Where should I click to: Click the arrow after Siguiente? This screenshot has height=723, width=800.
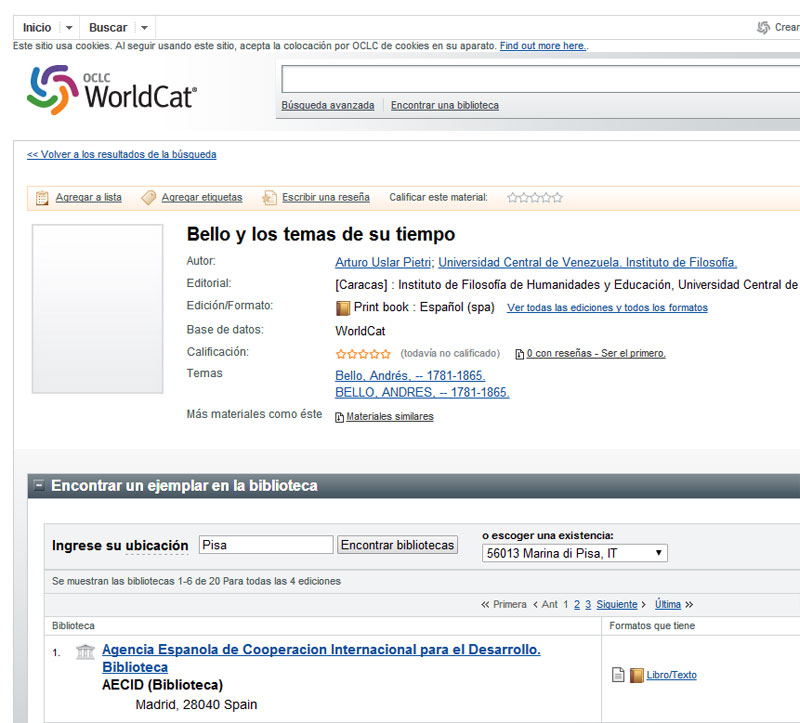pos(644,605)
